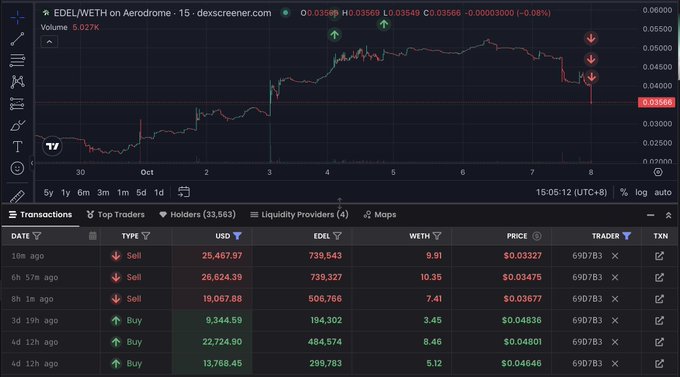Select the Text annotation tool

[x=17, y=147]
